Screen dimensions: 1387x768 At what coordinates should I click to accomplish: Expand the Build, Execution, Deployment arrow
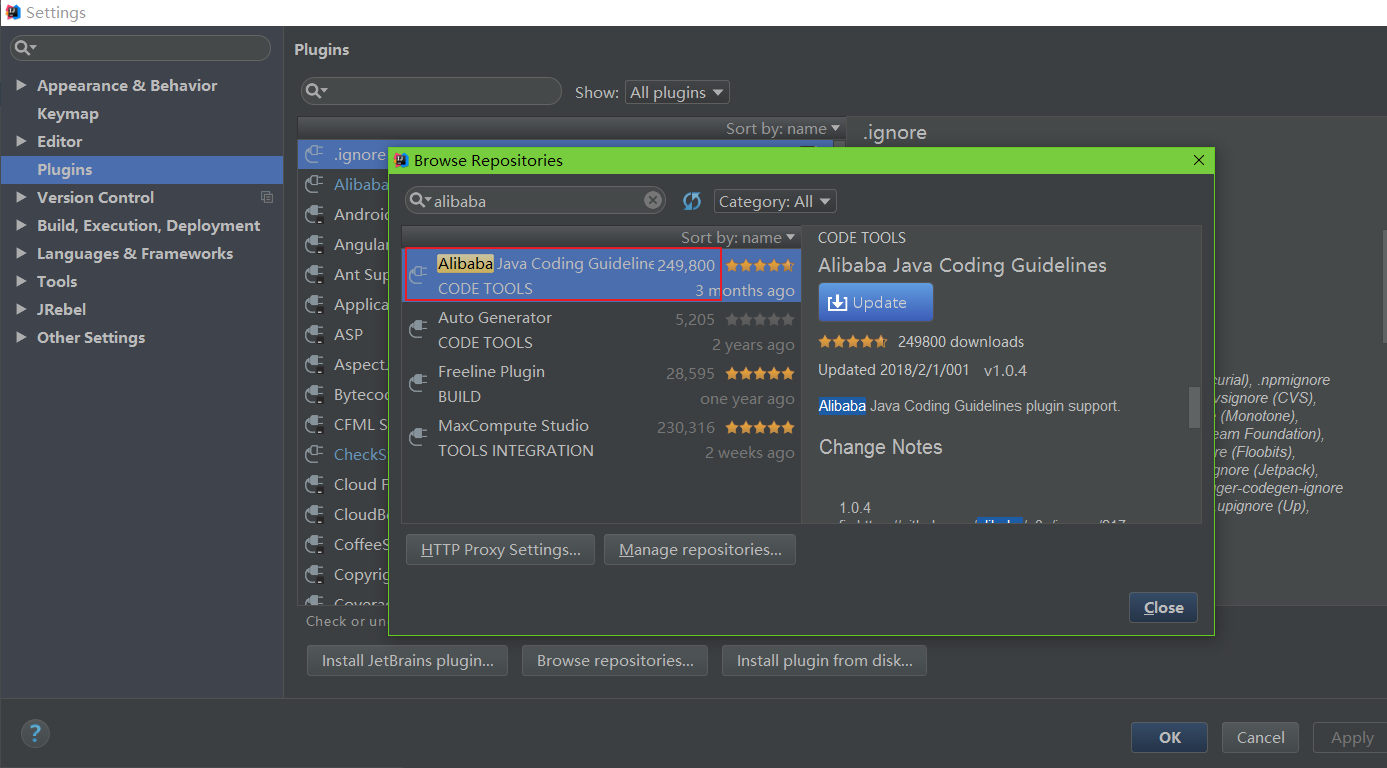[21, 225]
